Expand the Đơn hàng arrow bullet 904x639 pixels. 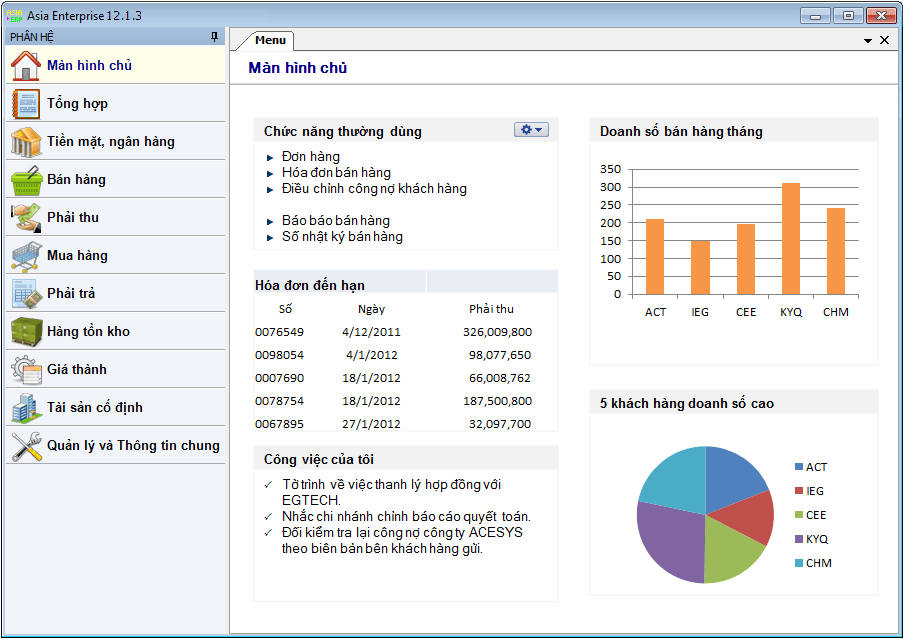pyautogui.click(x=270, y=158)
